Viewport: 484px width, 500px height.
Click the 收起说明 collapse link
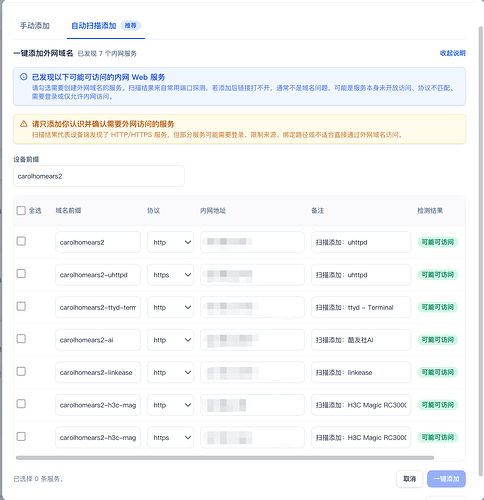coord(453,53)
